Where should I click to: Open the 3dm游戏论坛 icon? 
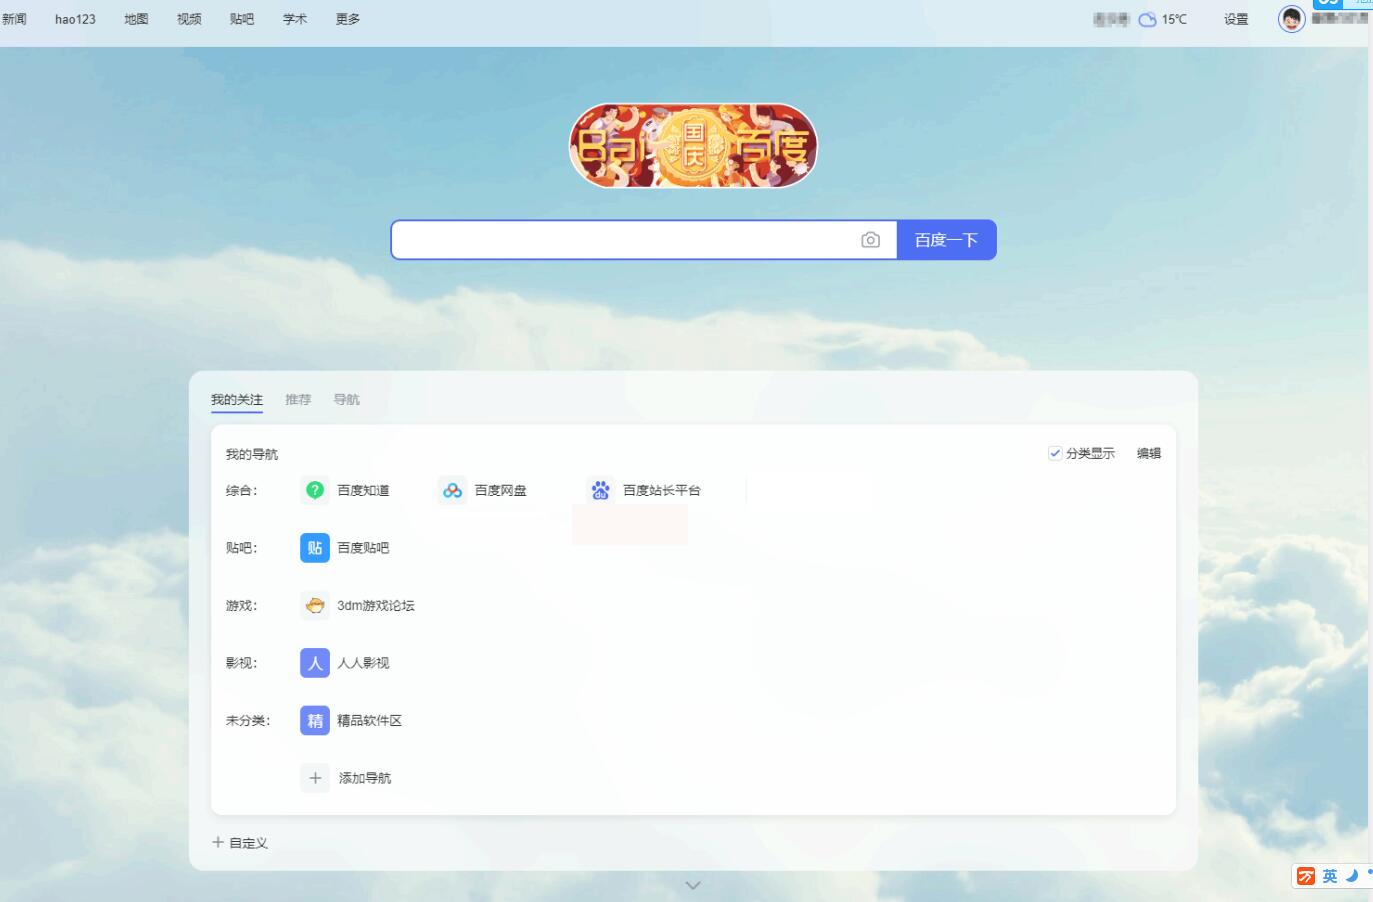(315, 605)
